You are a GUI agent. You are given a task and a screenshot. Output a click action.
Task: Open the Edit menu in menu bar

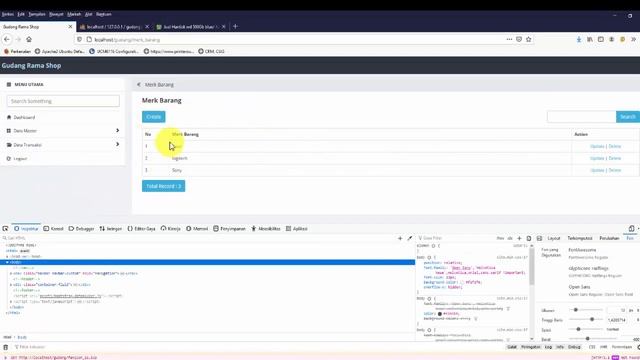tap(21, 14)
